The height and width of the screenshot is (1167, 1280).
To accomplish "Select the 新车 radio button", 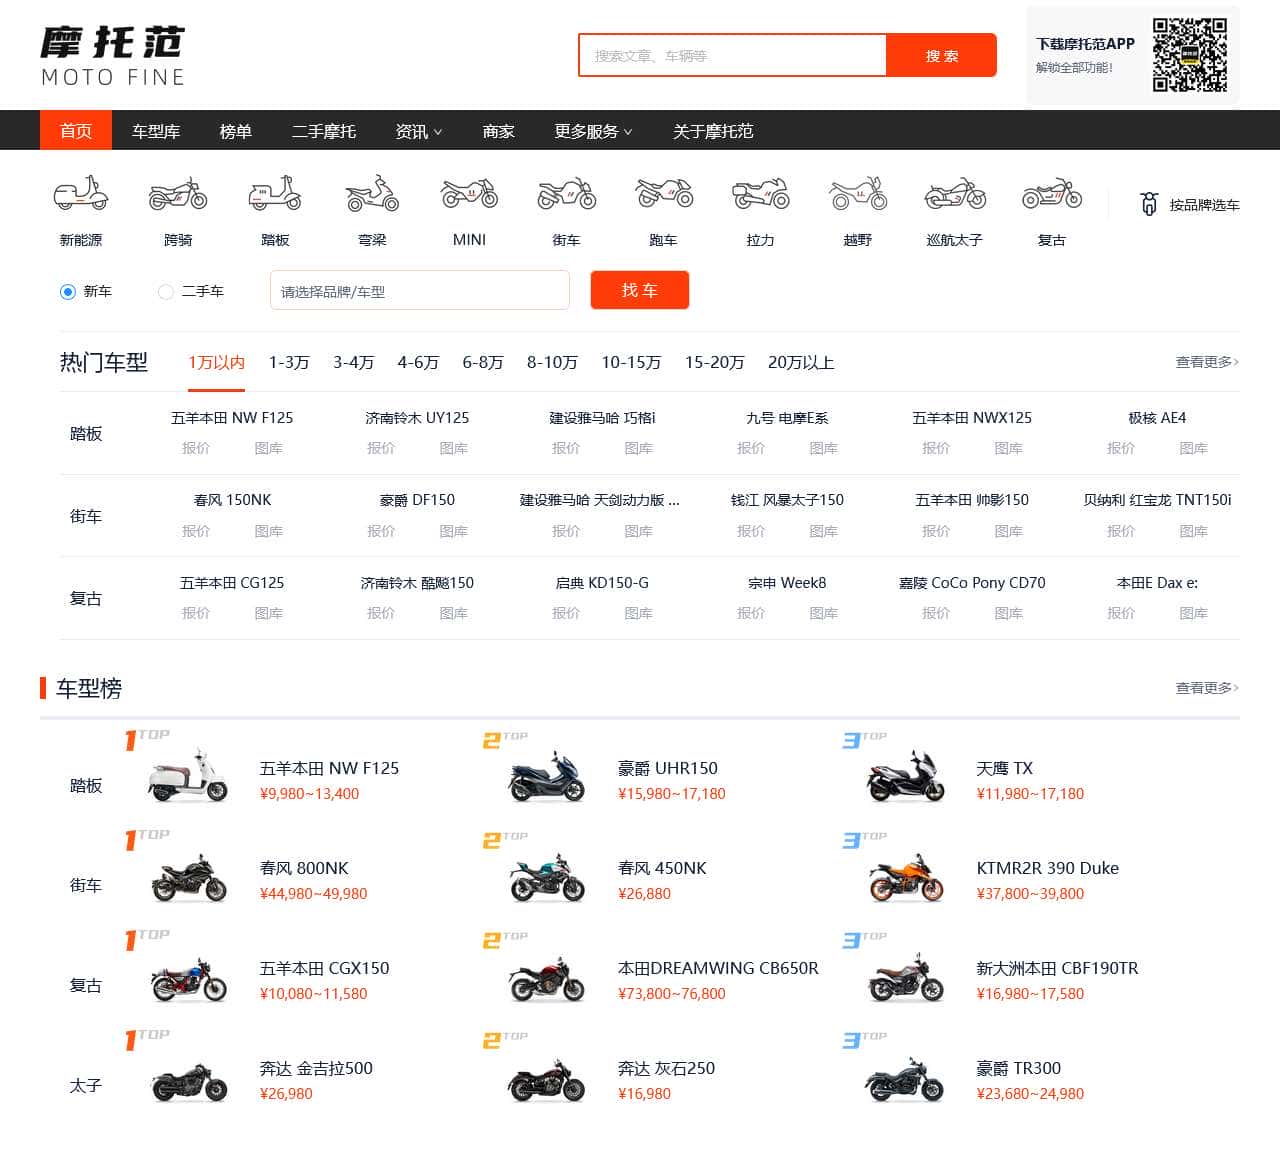I will point(68,292).
